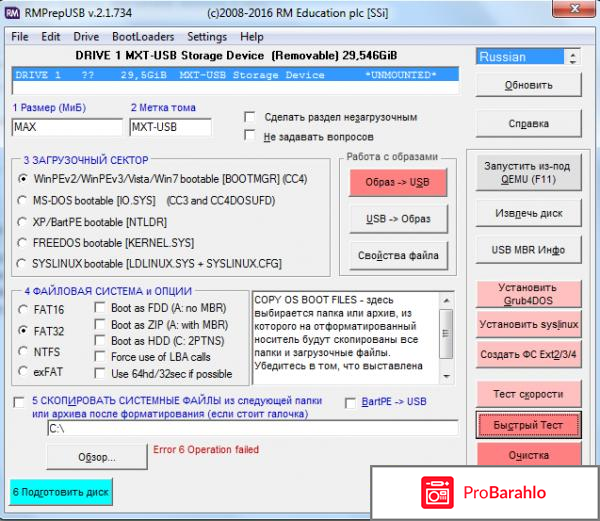
Task: Toggle 'Не задавать вопросов' checkbox
Action: coord(250,136)
